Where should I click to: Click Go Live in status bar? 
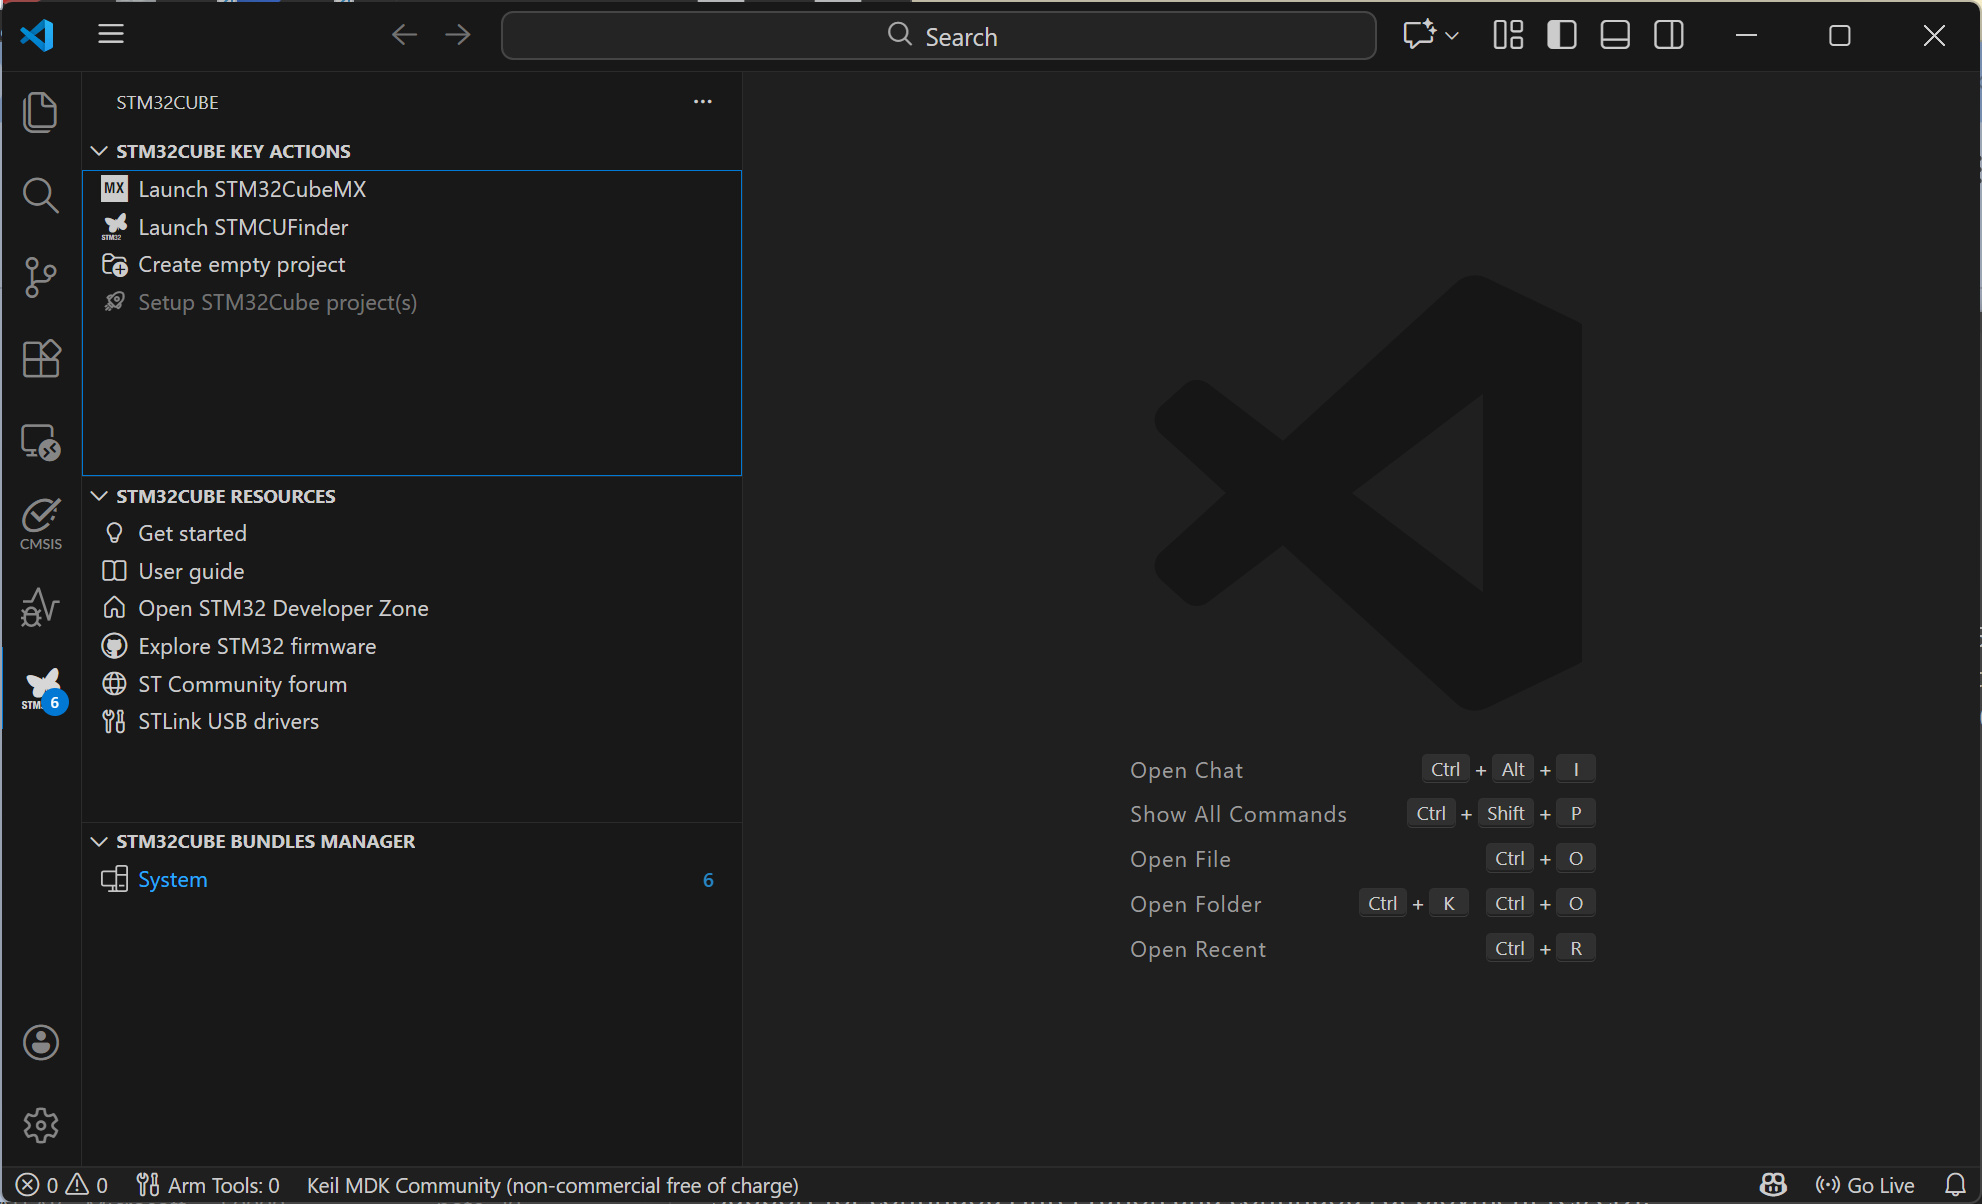(x=1865, y=1185)
